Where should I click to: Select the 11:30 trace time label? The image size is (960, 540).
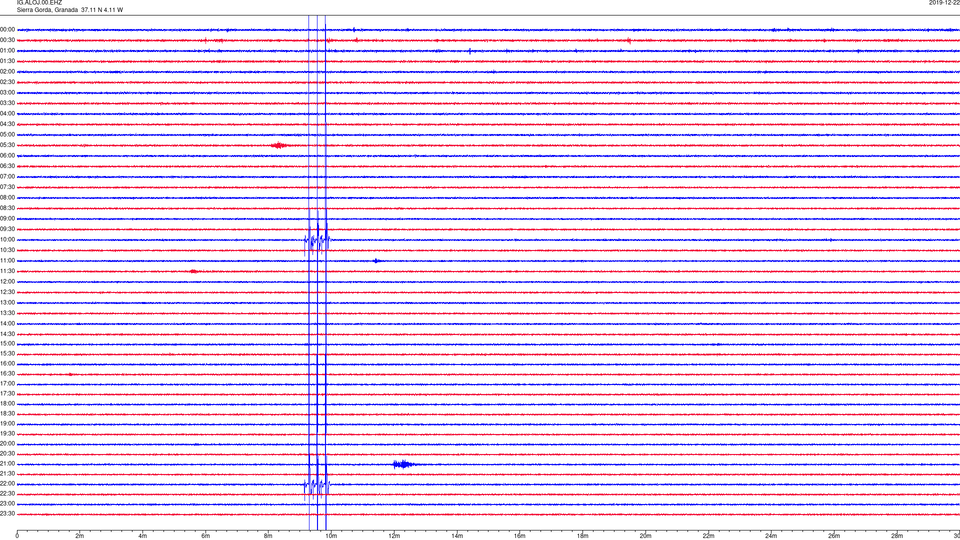7,271
